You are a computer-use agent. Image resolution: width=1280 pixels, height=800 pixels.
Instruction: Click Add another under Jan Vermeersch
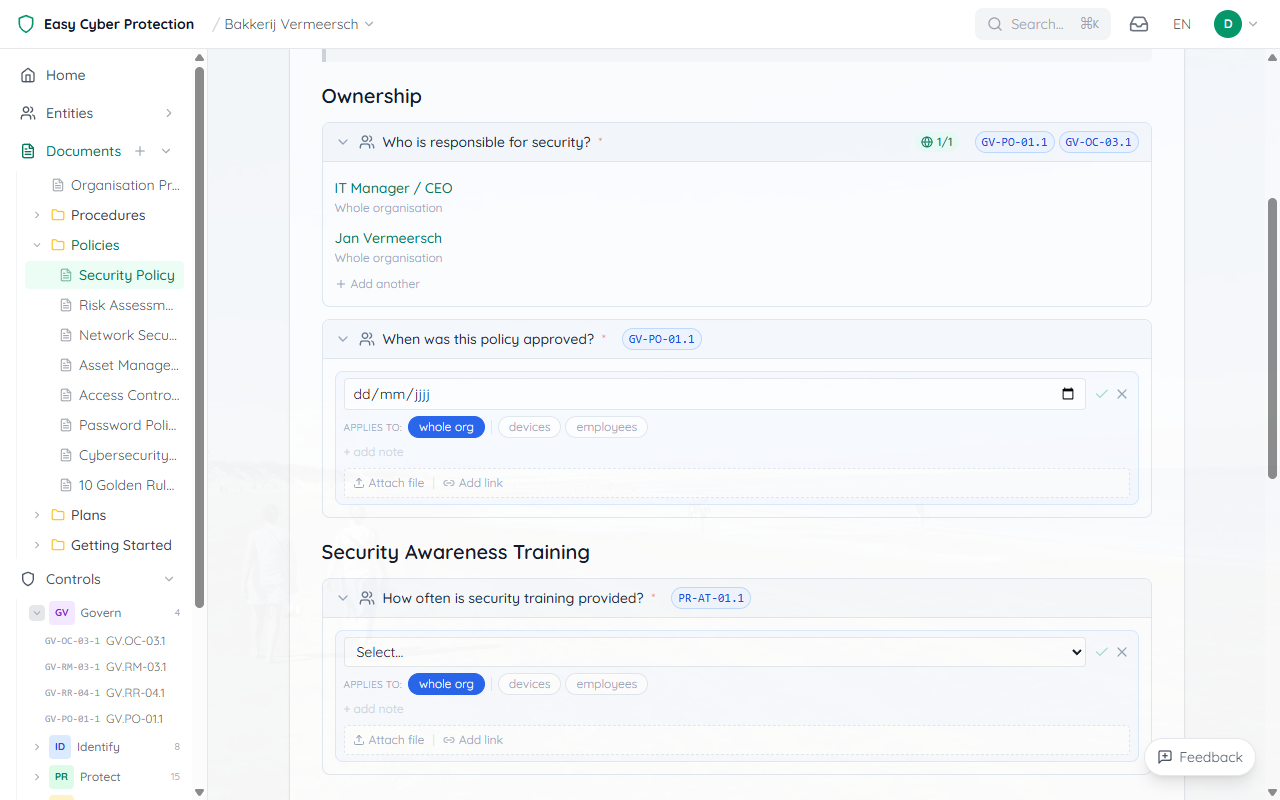point(378,284)
